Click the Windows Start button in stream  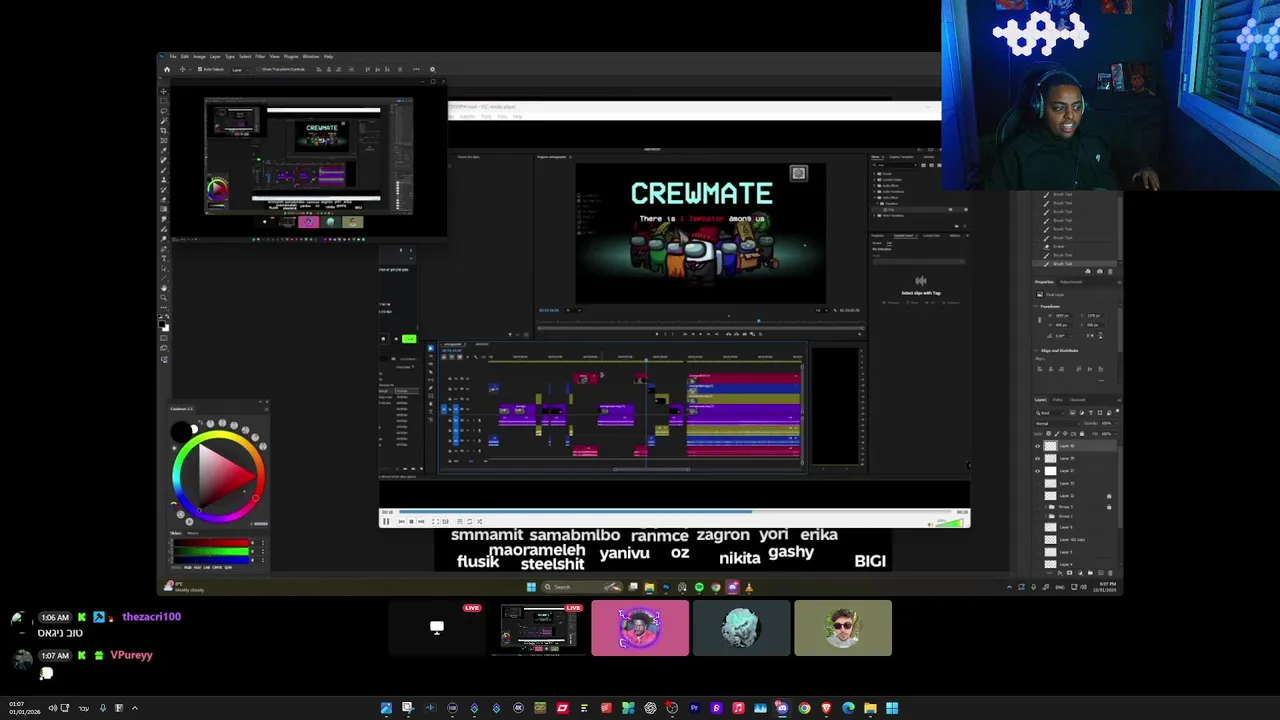click(x=531, y=587)
